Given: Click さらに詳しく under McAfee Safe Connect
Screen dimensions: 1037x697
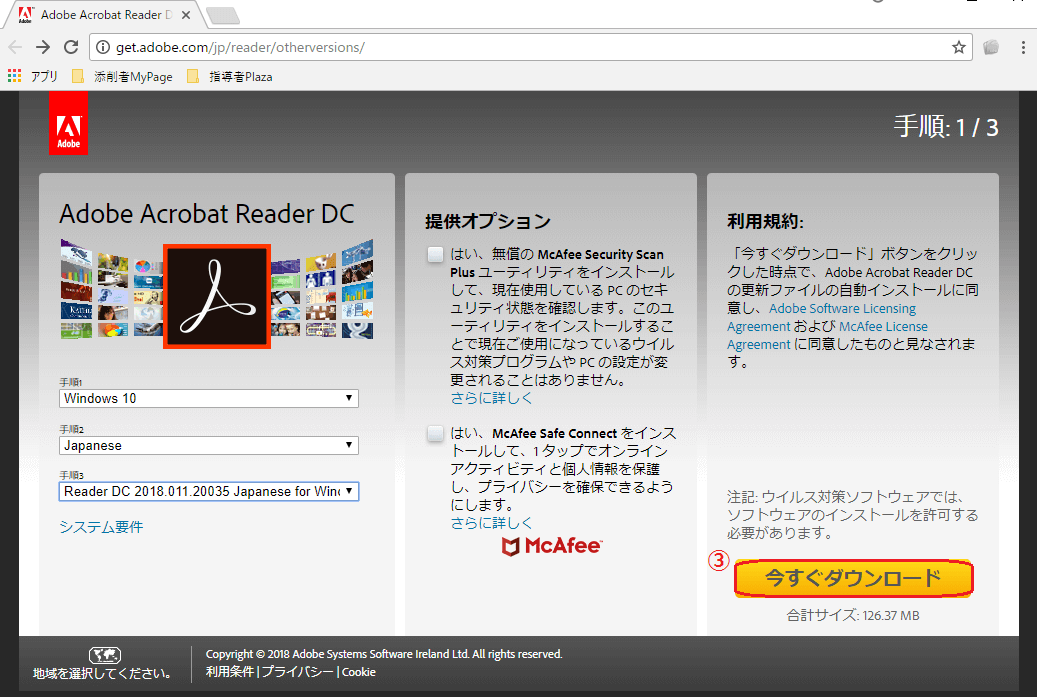Looking at the screenshot, I should (x=491, y=523).
